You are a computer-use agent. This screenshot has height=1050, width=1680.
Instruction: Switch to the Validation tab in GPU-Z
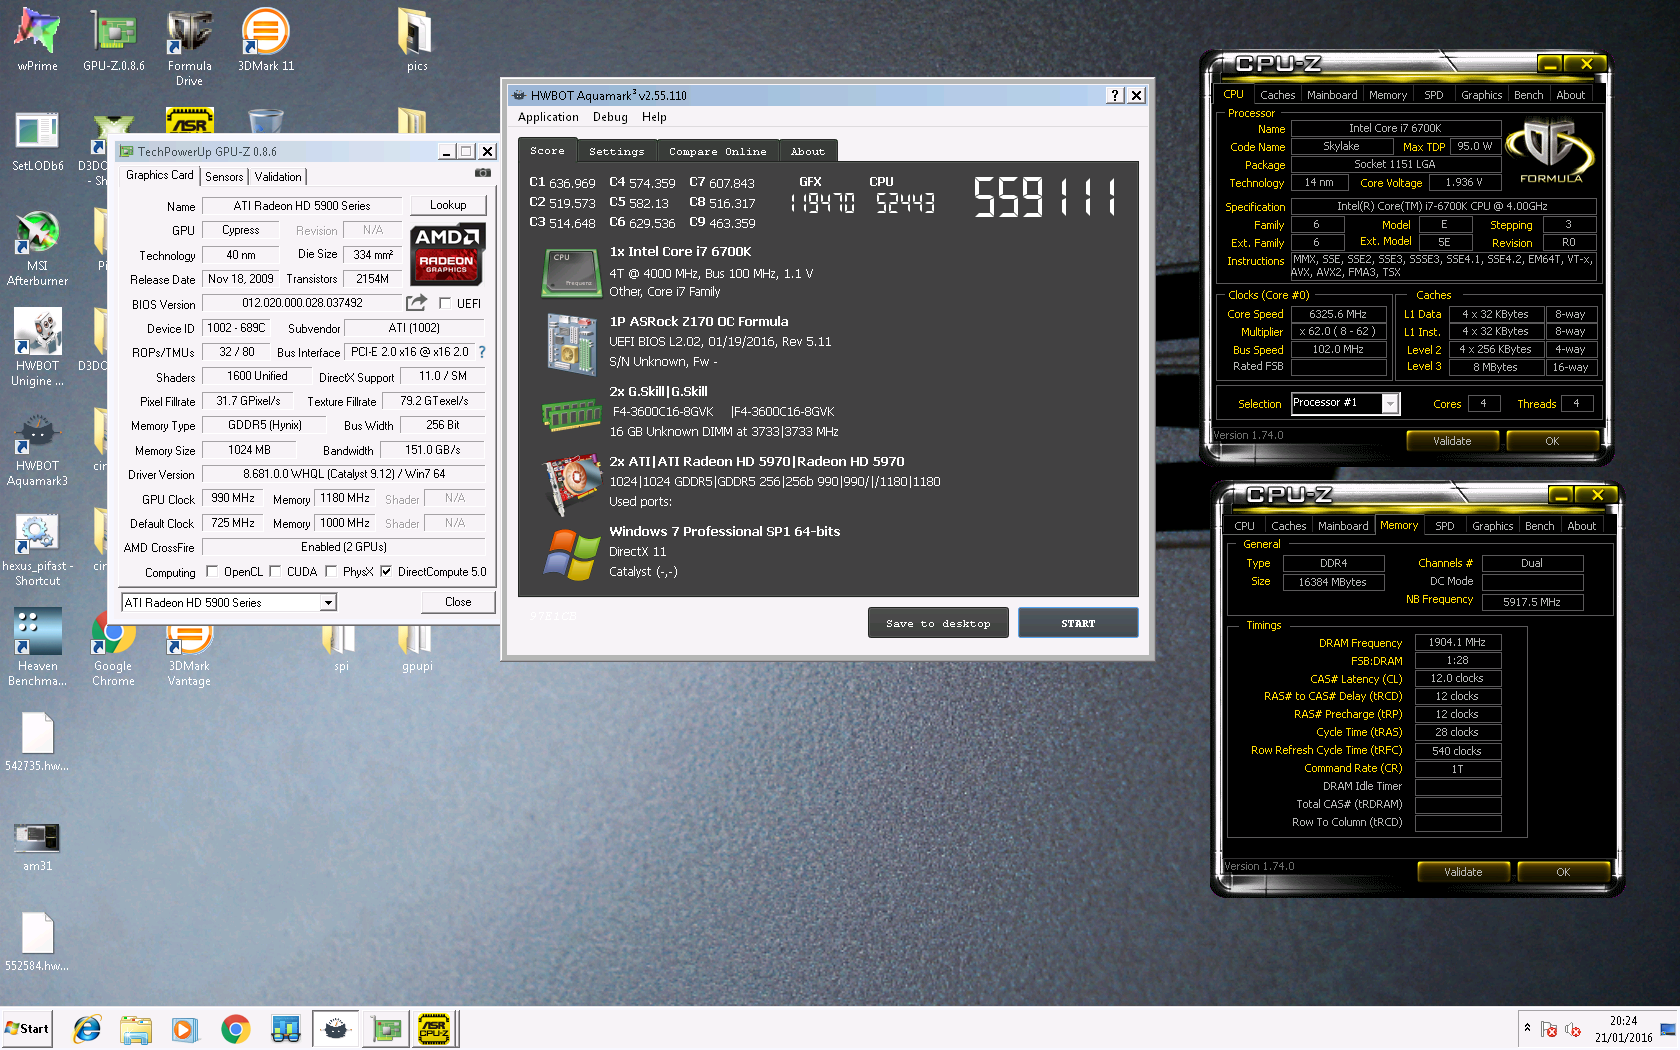click(278, 176)
